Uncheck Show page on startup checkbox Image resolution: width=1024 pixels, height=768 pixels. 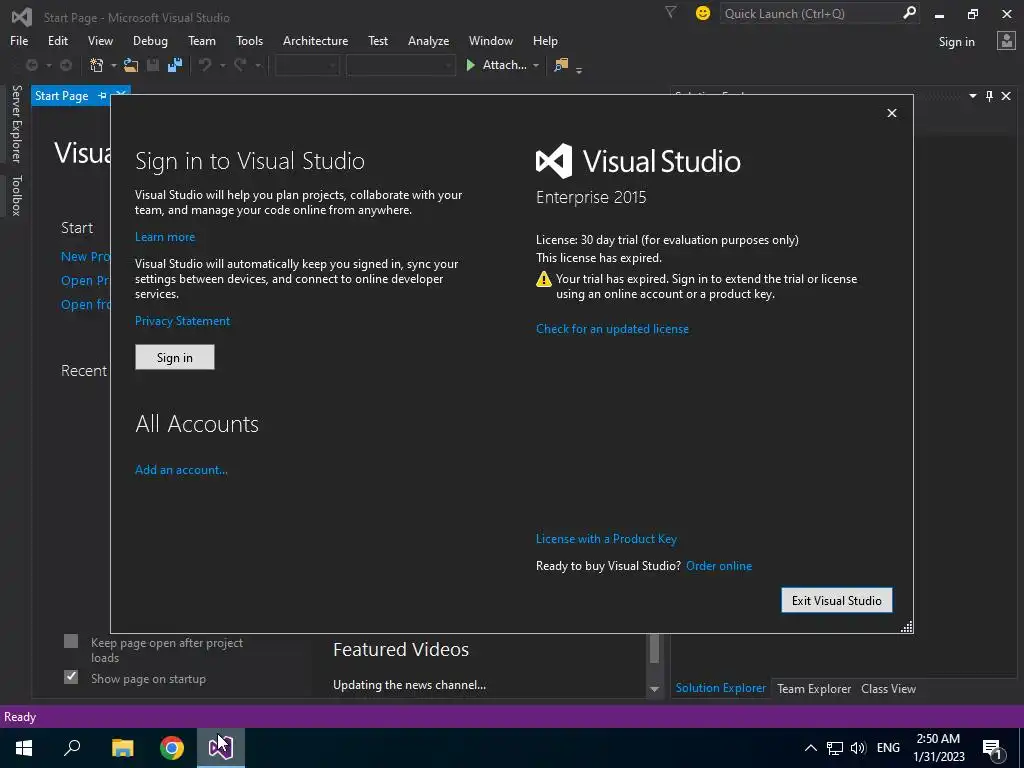click(x=71, y=677)
